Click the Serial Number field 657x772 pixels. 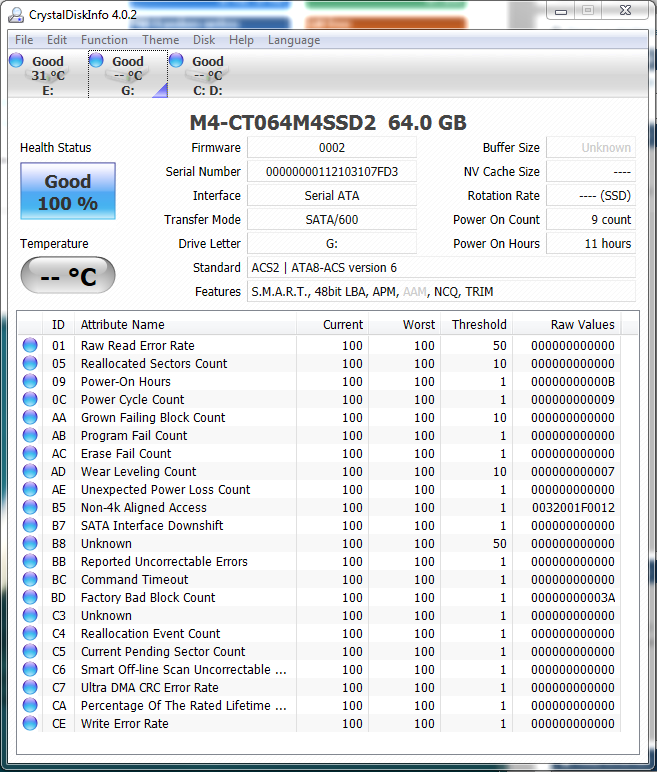tap(332, 172)
